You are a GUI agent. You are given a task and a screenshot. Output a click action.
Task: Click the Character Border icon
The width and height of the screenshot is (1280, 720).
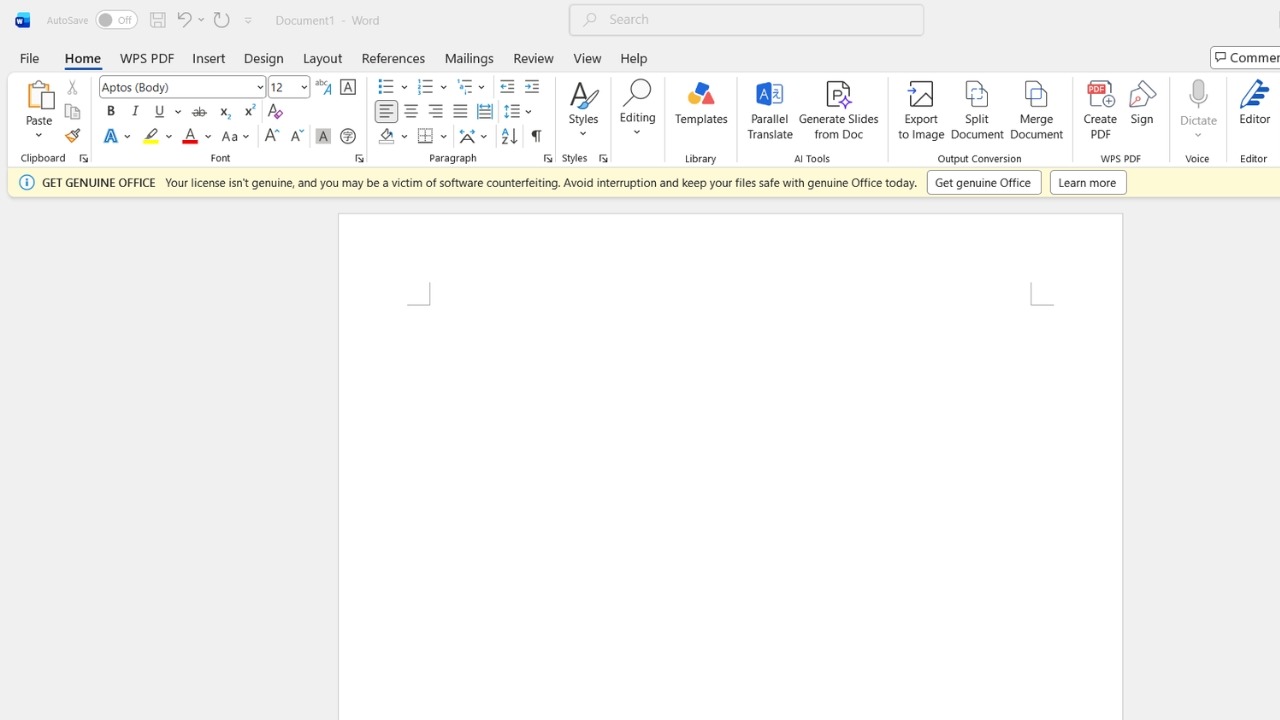pyautogui.click(x=348, y=87)
